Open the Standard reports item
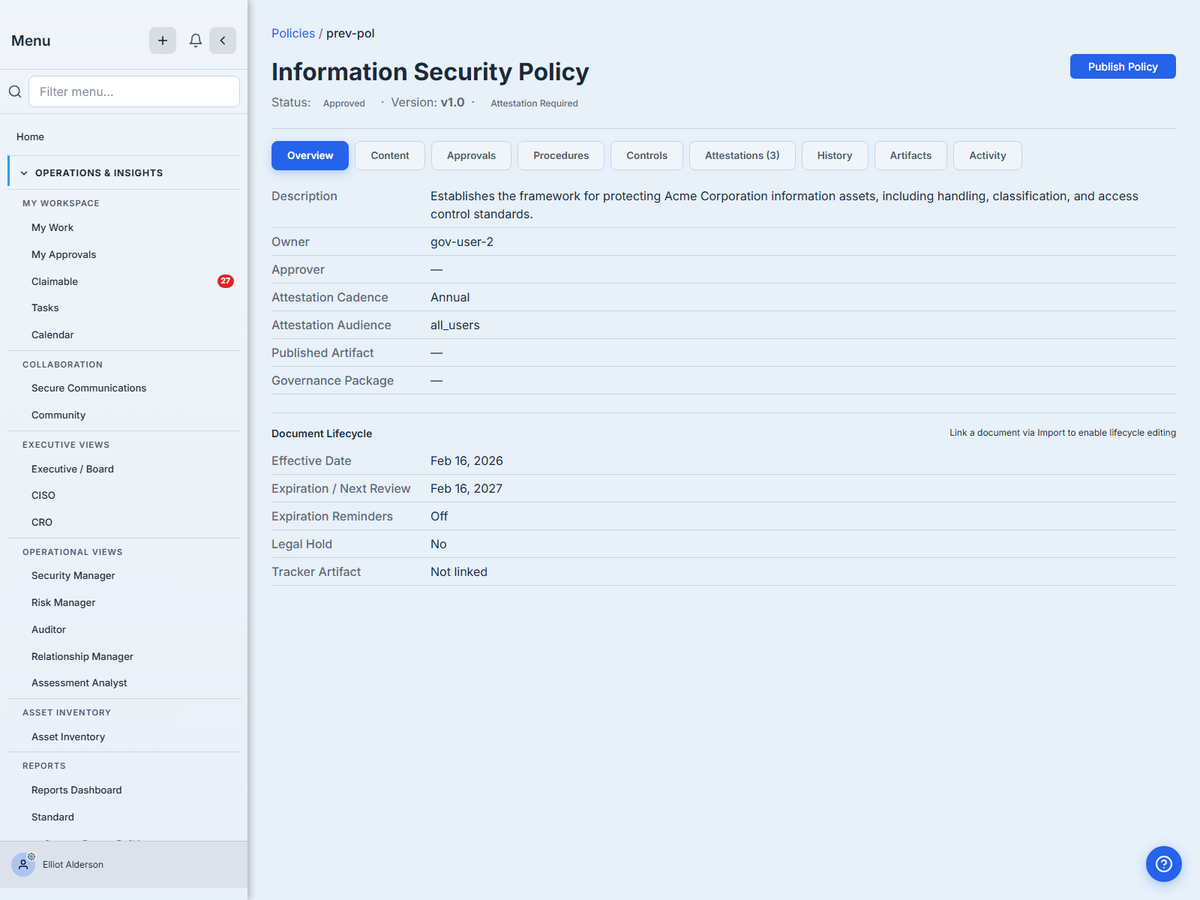The height and width of the screenshot is (900, 1200). (52, 817)
